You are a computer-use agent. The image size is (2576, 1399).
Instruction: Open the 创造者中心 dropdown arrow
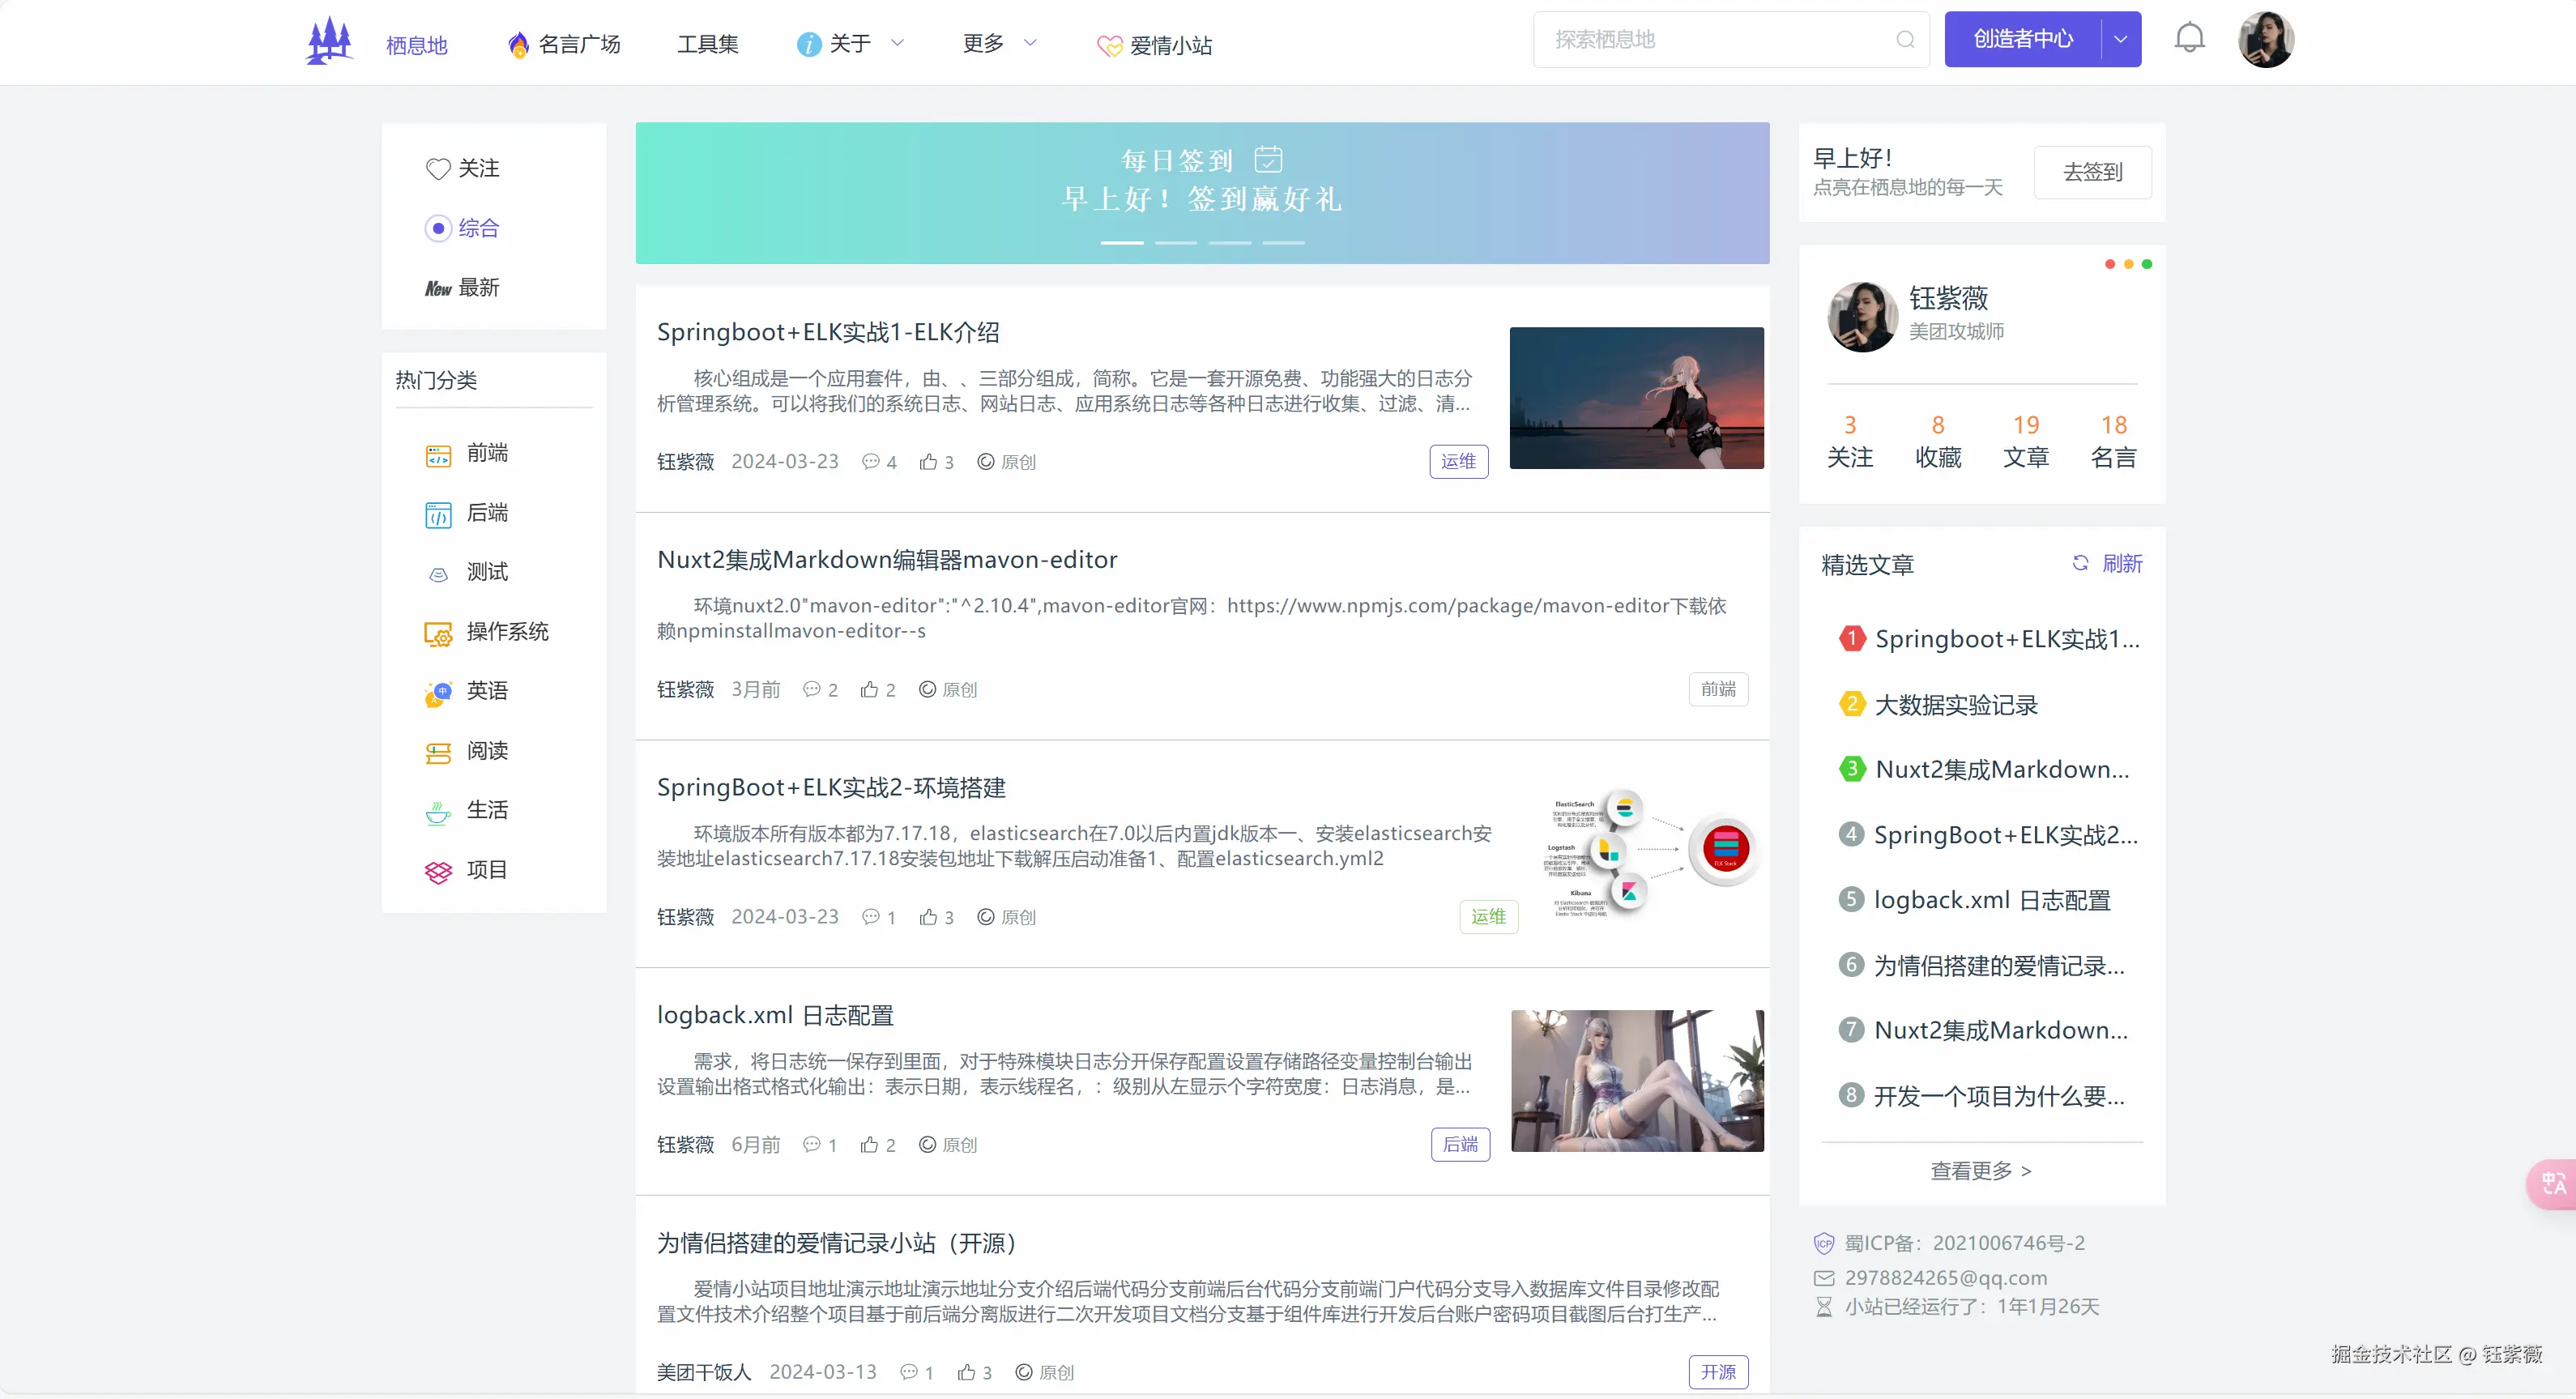point(2119,39)
